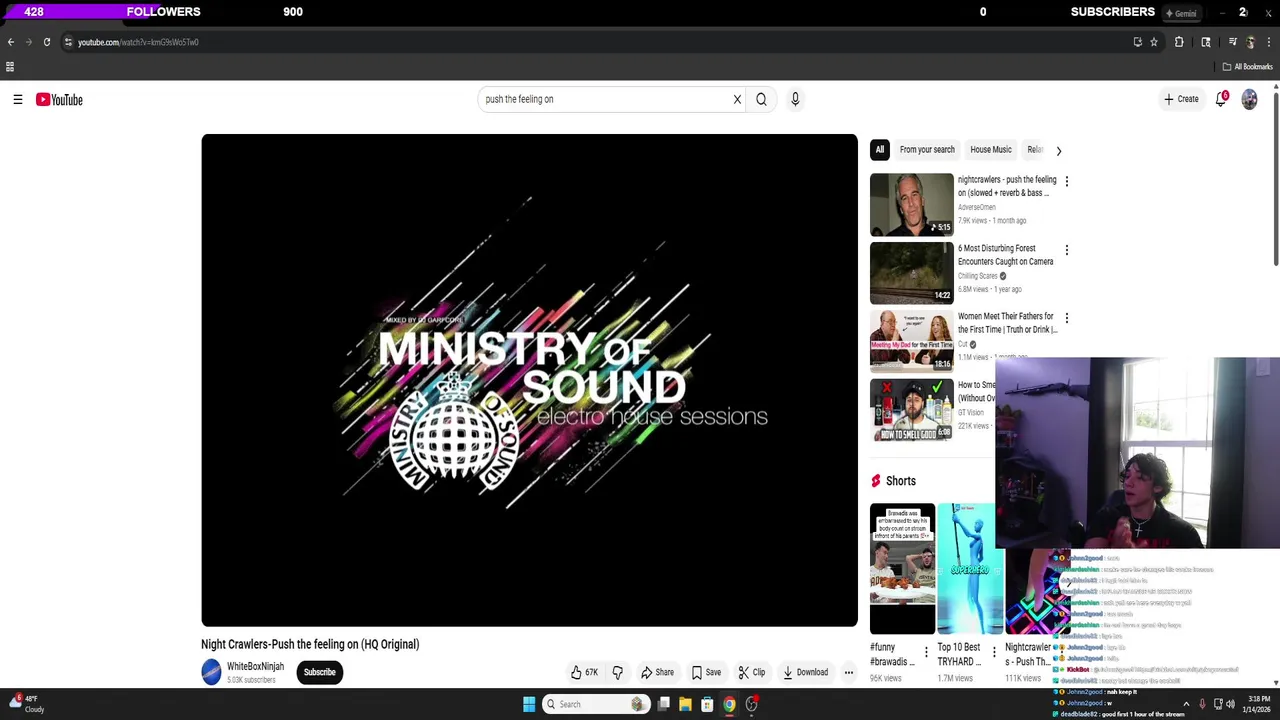Image resolution: width=1280 pixels, height=720 pixels.
Task: Open more actions ellipsis under video
Action: tap(848, 672)
